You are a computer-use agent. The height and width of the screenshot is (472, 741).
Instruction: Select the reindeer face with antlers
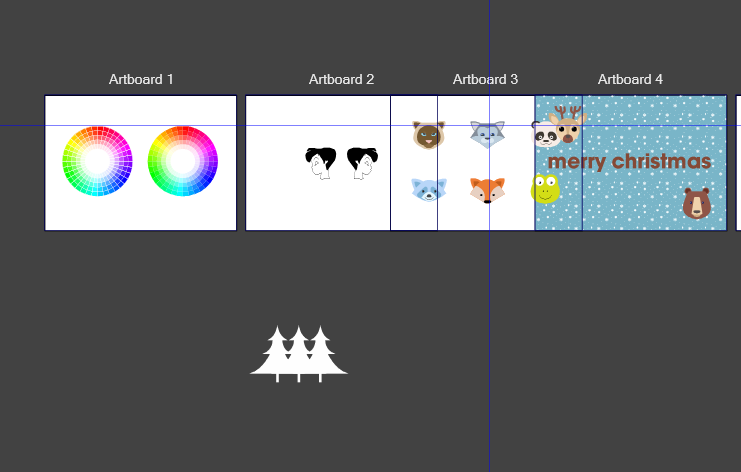[x=569, y=126]
